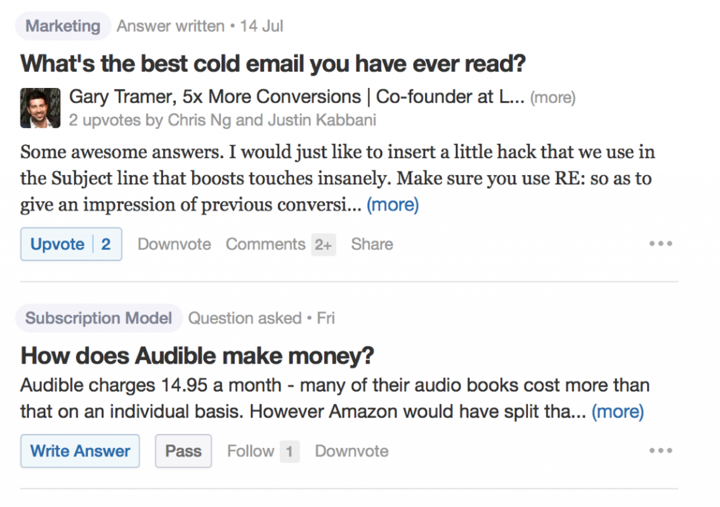Open the "How does Audible make money?" question

tap(198, 357)
